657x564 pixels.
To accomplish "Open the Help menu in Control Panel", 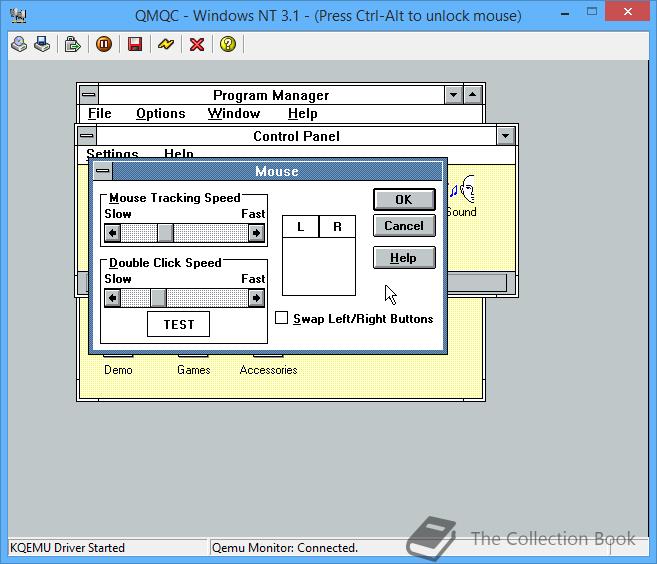I will coord(179,153).
